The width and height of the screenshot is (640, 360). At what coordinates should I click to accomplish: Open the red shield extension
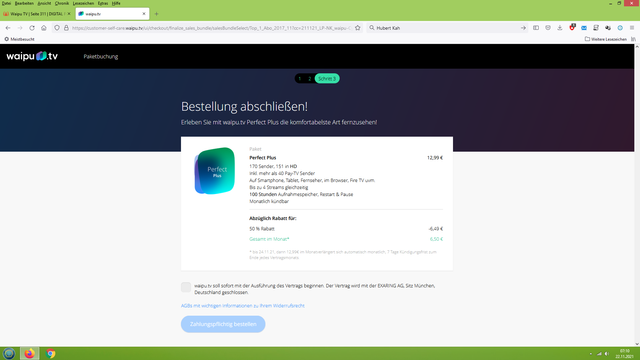point(572,27)
